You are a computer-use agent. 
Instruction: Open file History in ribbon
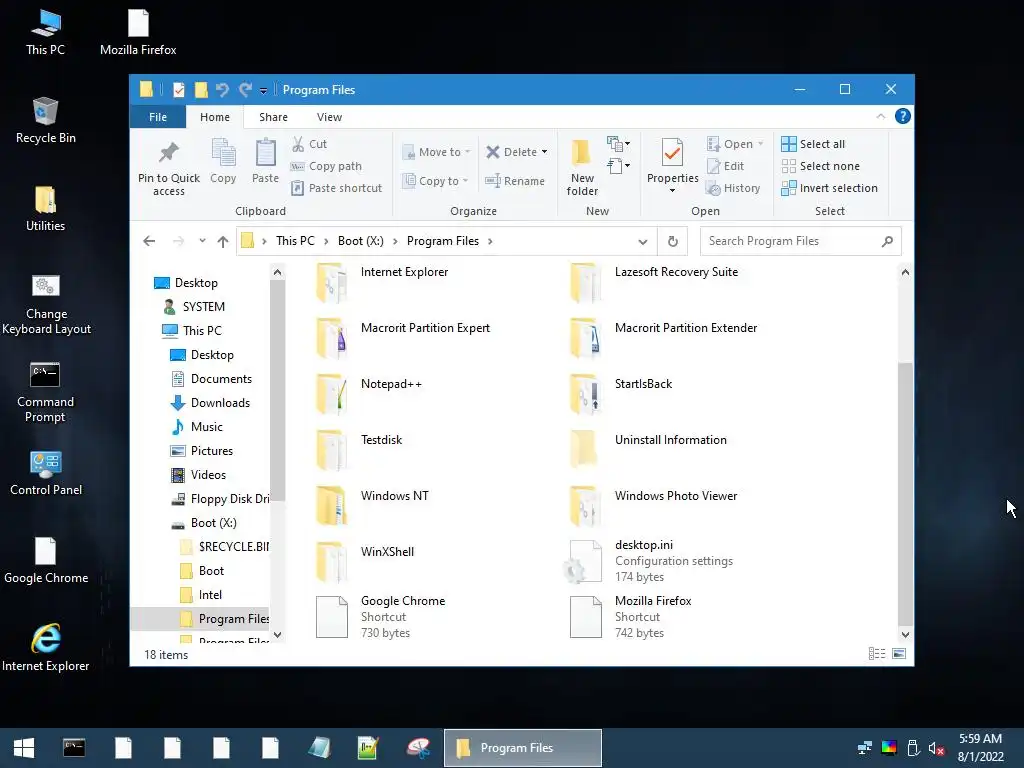tap(733, 188)
